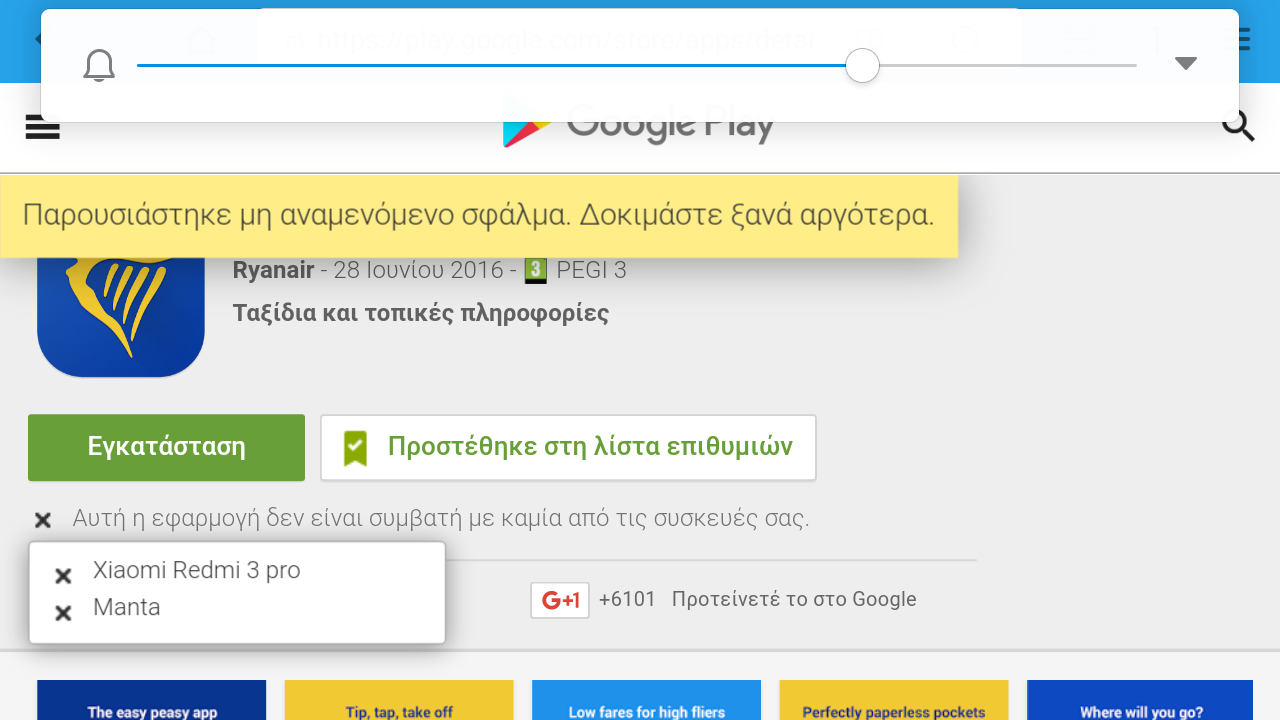Open the Ταξίδια και τοπικές πληροφορίες category
Image resolution: width=1280 pixels, height=720 pixels.
coord(421,313)
